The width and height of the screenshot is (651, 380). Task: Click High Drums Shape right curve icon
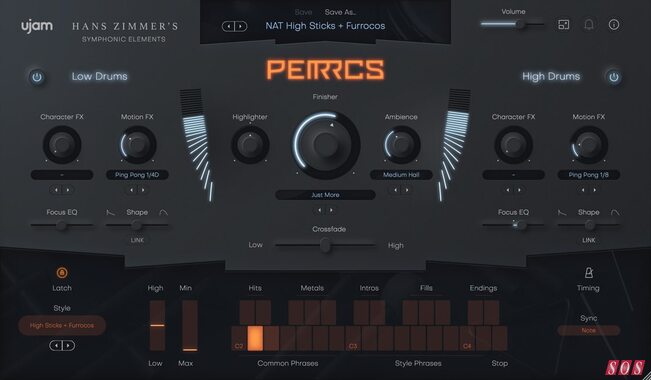[x=615, y=212]
